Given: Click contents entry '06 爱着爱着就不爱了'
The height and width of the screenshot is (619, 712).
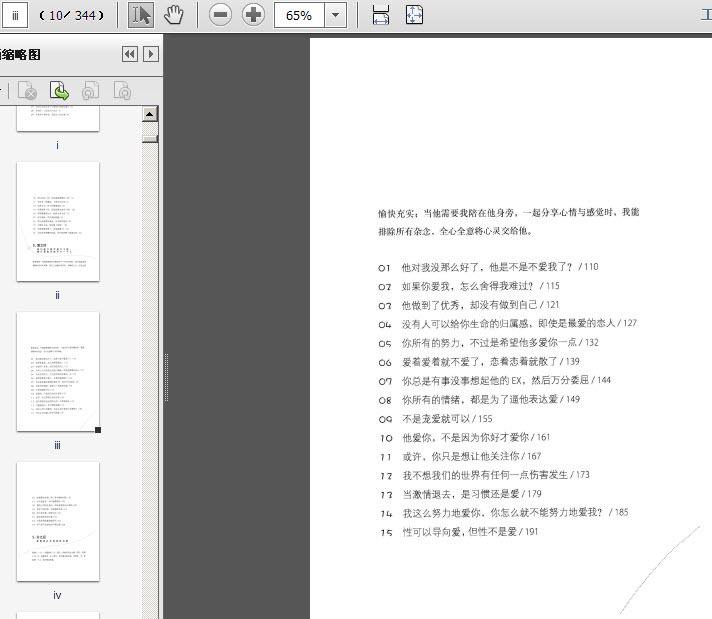Looking at the screenshot, I should pos(479,362).
